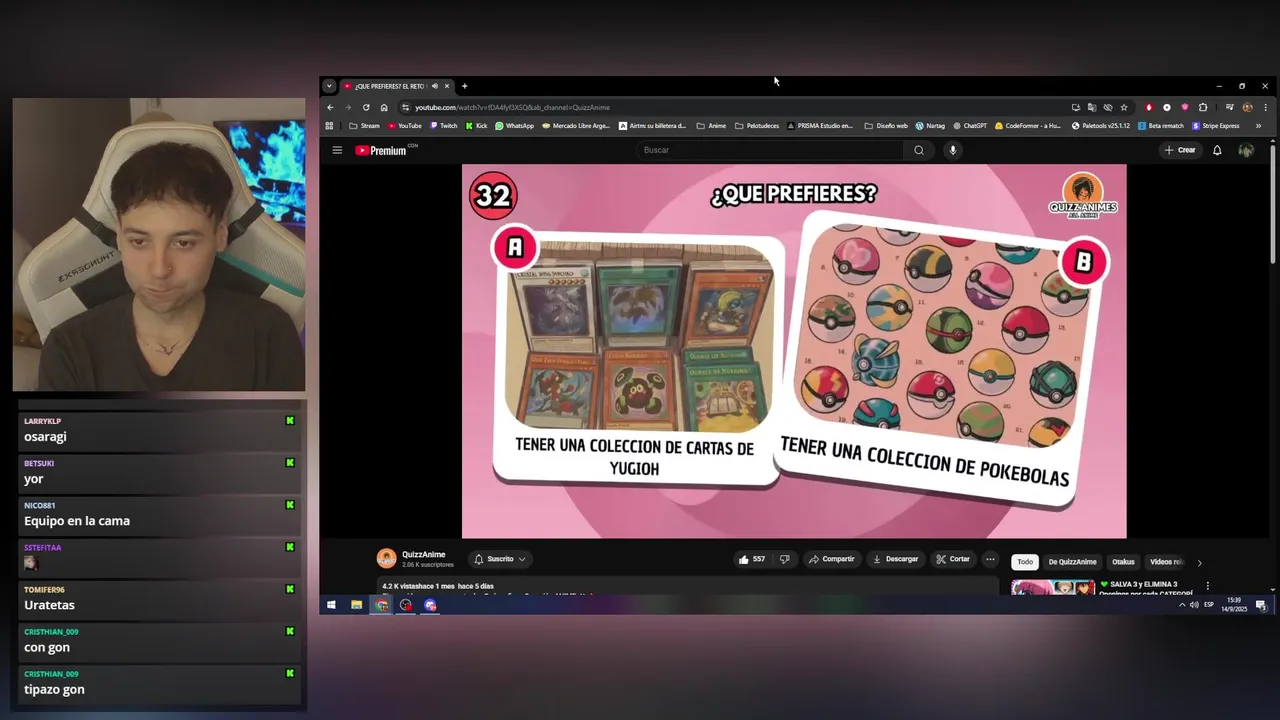Show more bookmarks with the double chevron
The width and height of the screenshot is (1280, 720).
pos(1258,126)
